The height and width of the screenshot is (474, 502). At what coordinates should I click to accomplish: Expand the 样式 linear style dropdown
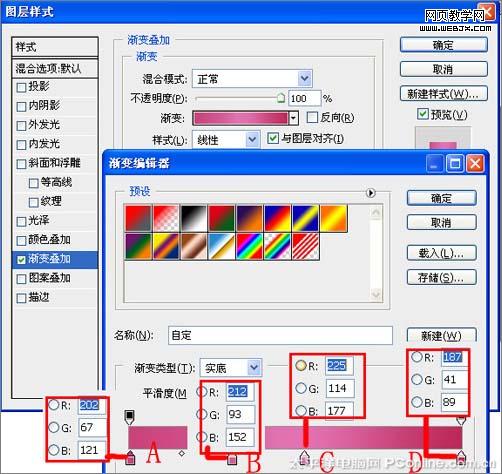click(226, 139)
